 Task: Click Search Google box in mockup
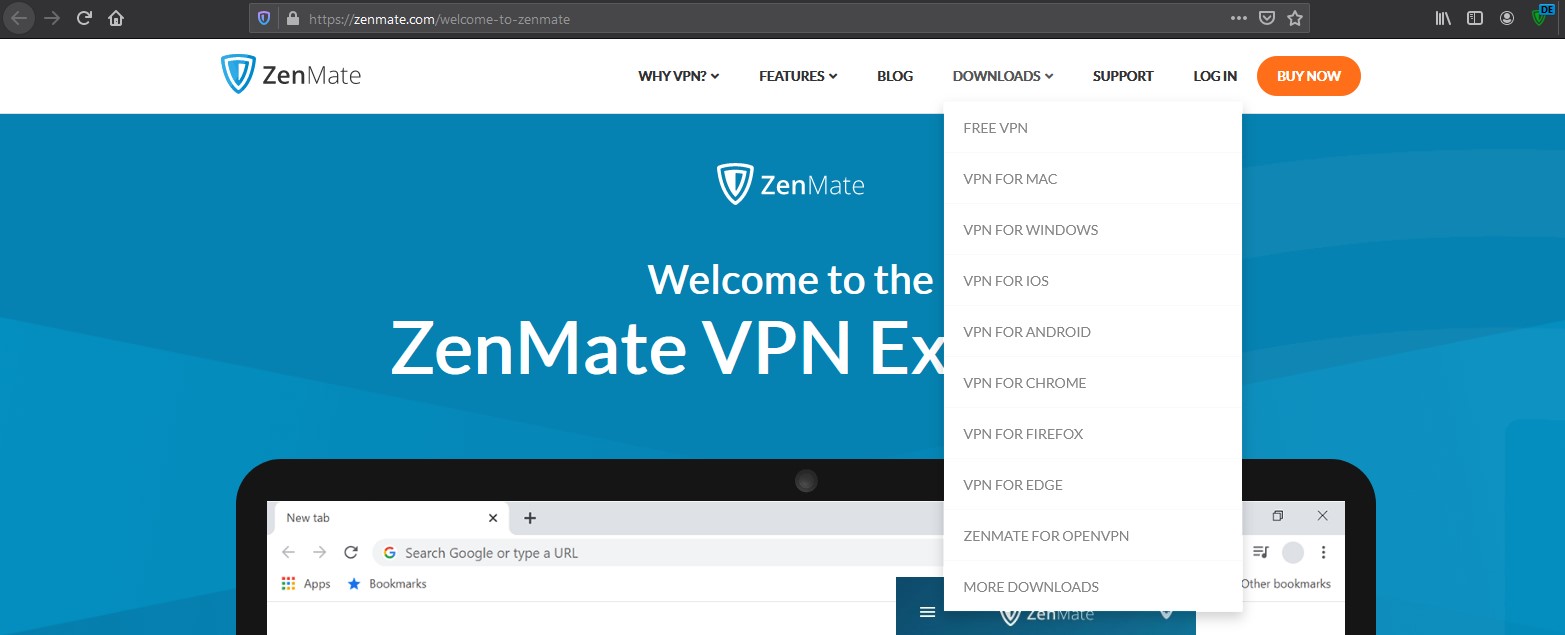[x=660, y=552]
